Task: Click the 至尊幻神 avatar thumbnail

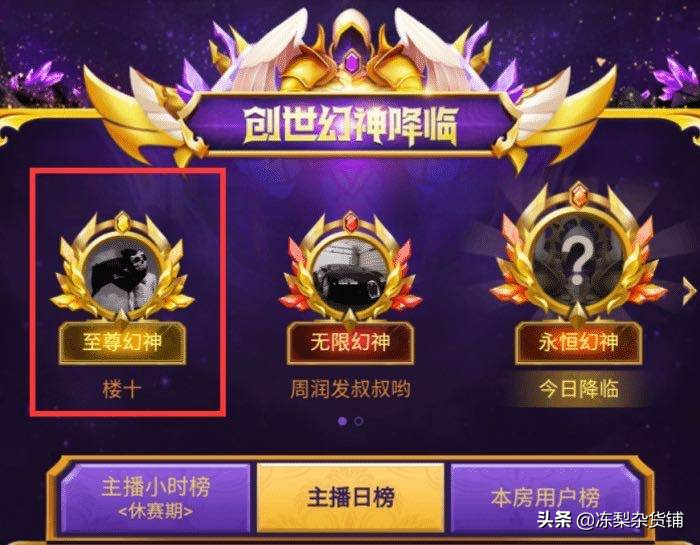Action: pyautogui.click(x=123, y=277)
